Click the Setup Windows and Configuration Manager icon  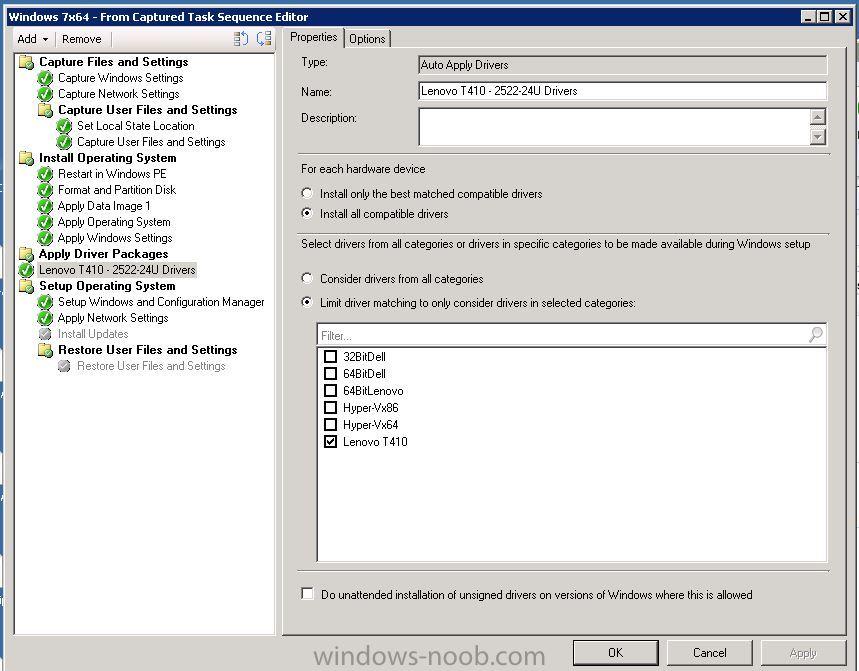click(45, 302)
